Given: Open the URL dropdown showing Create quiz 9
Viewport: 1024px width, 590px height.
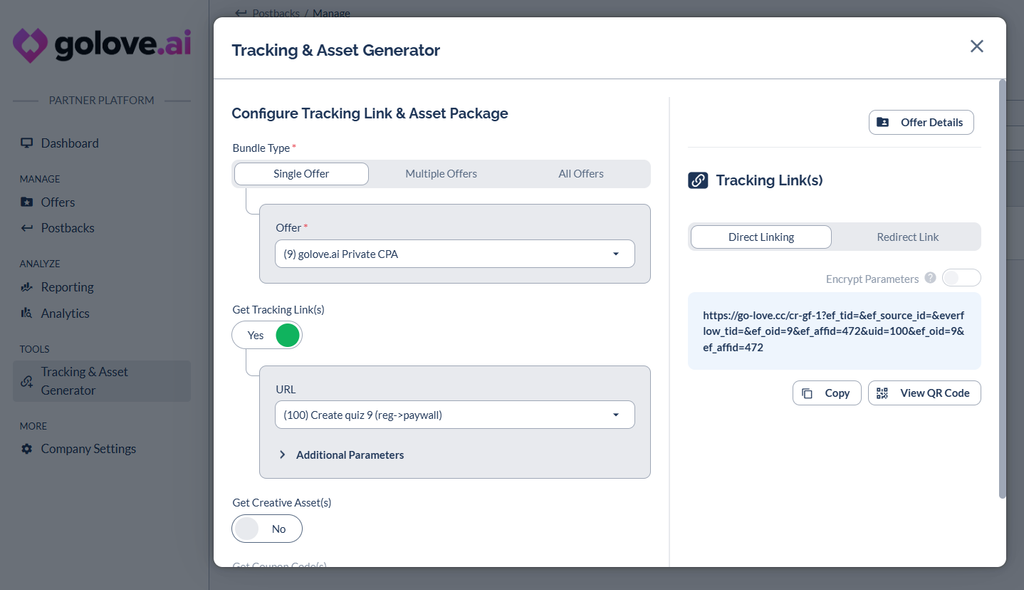Looking at the screenshot, I should pyautogui.click(x=455, y=415).
